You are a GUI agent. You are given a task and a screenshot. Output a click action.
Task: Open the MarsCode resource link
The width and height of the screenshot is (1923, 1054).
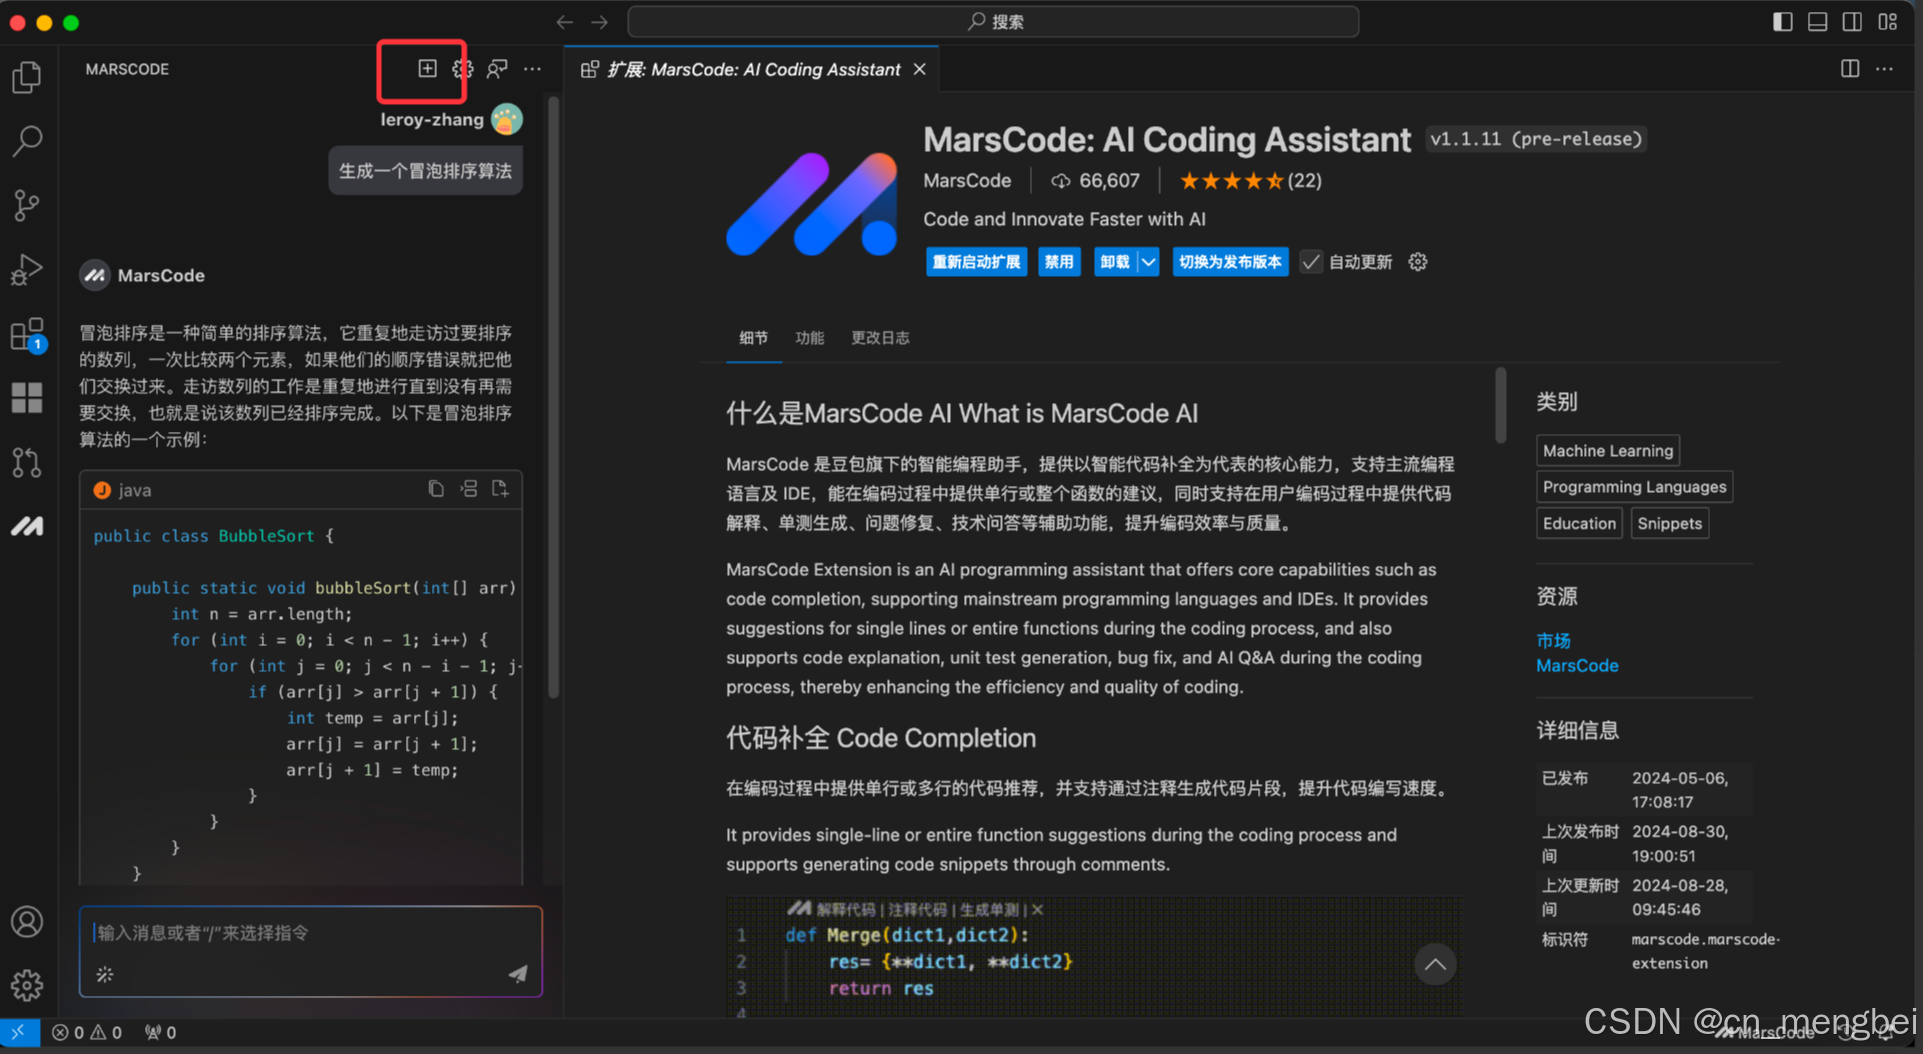pos(1577,666)
